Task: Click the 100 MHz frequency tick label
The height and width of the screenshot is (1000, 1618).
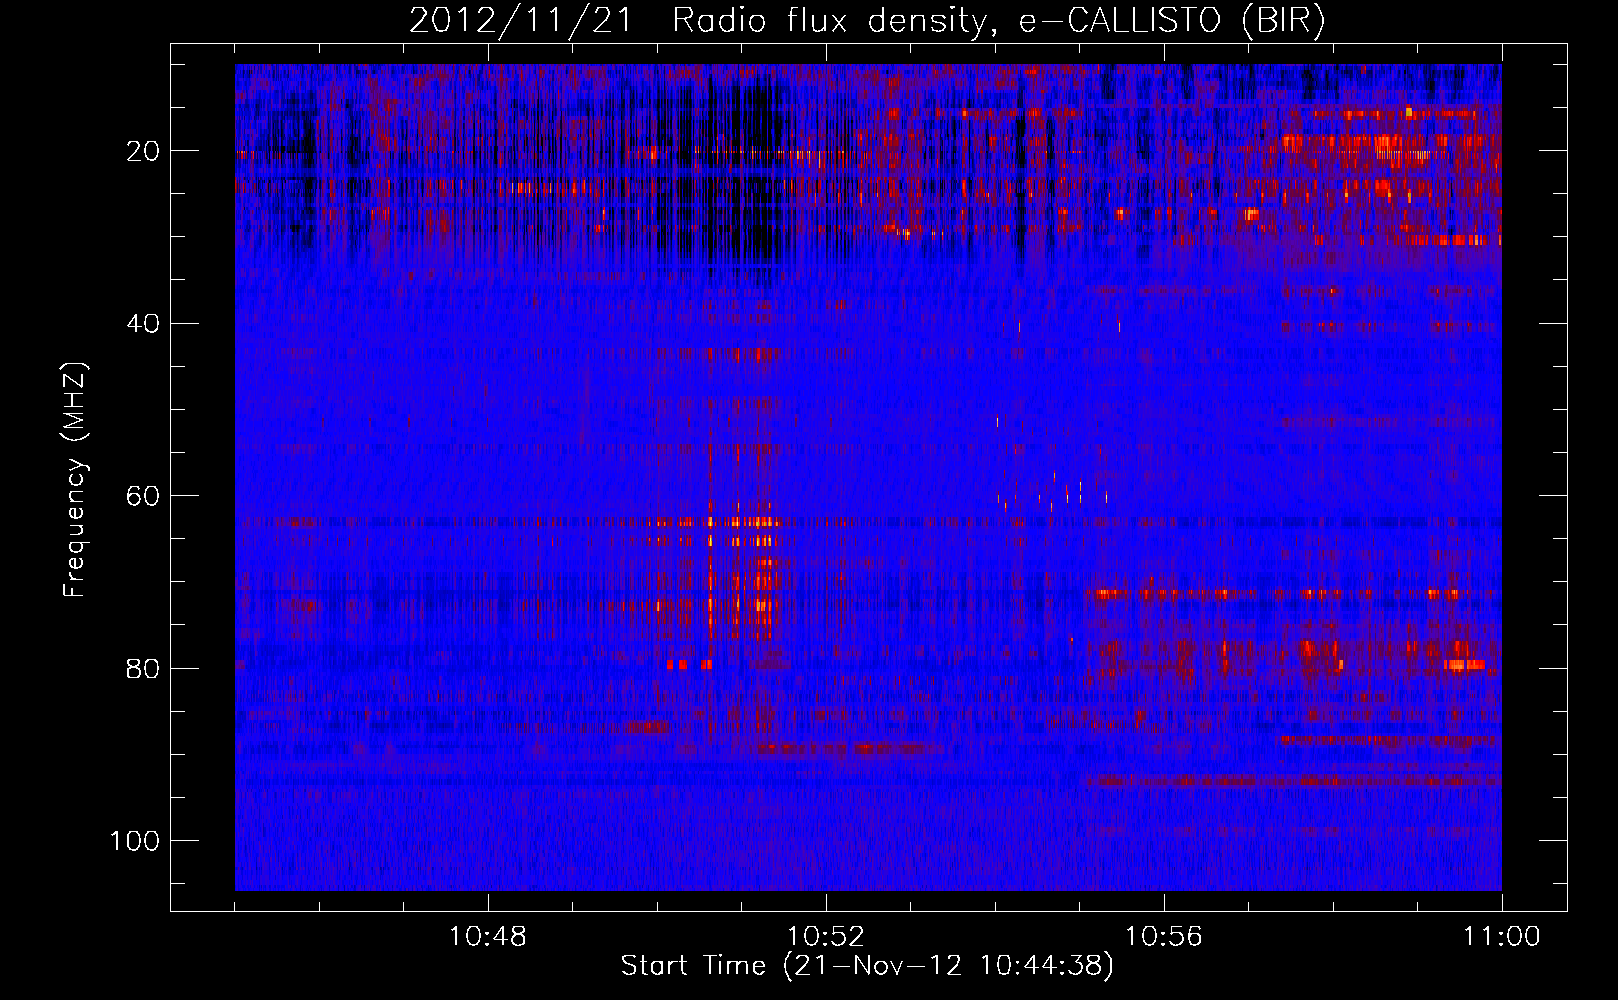Action: pos(136,841)
